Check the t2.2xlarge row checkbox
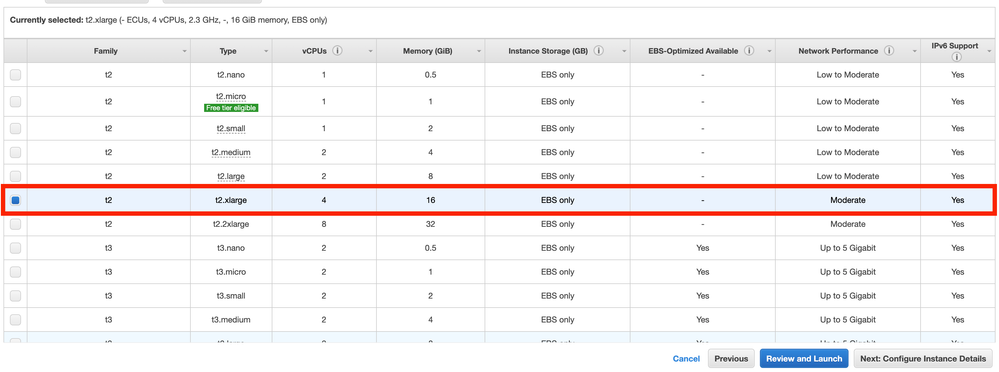The image size is (999, 372). (15, 224)
